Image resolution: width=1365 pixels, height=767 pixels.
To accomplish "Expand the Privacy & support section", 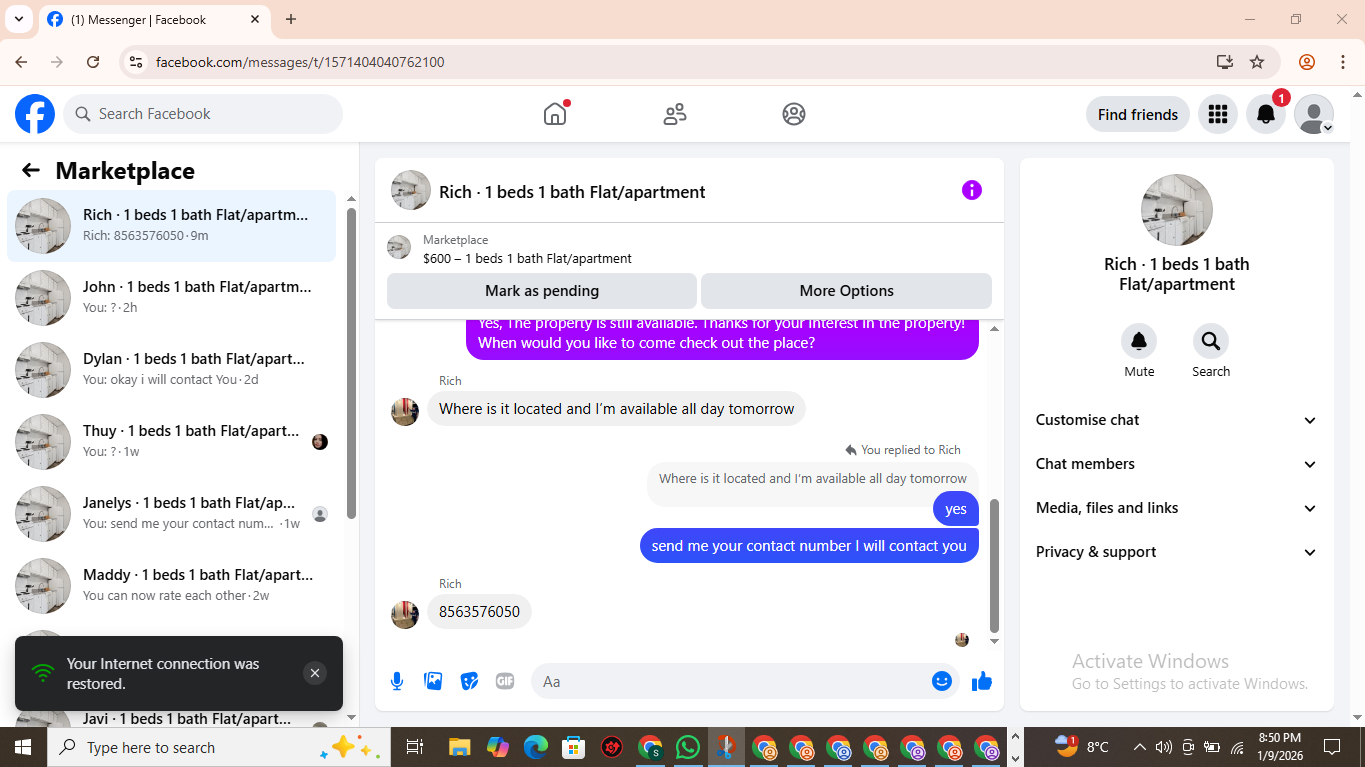I will 1177,552.
